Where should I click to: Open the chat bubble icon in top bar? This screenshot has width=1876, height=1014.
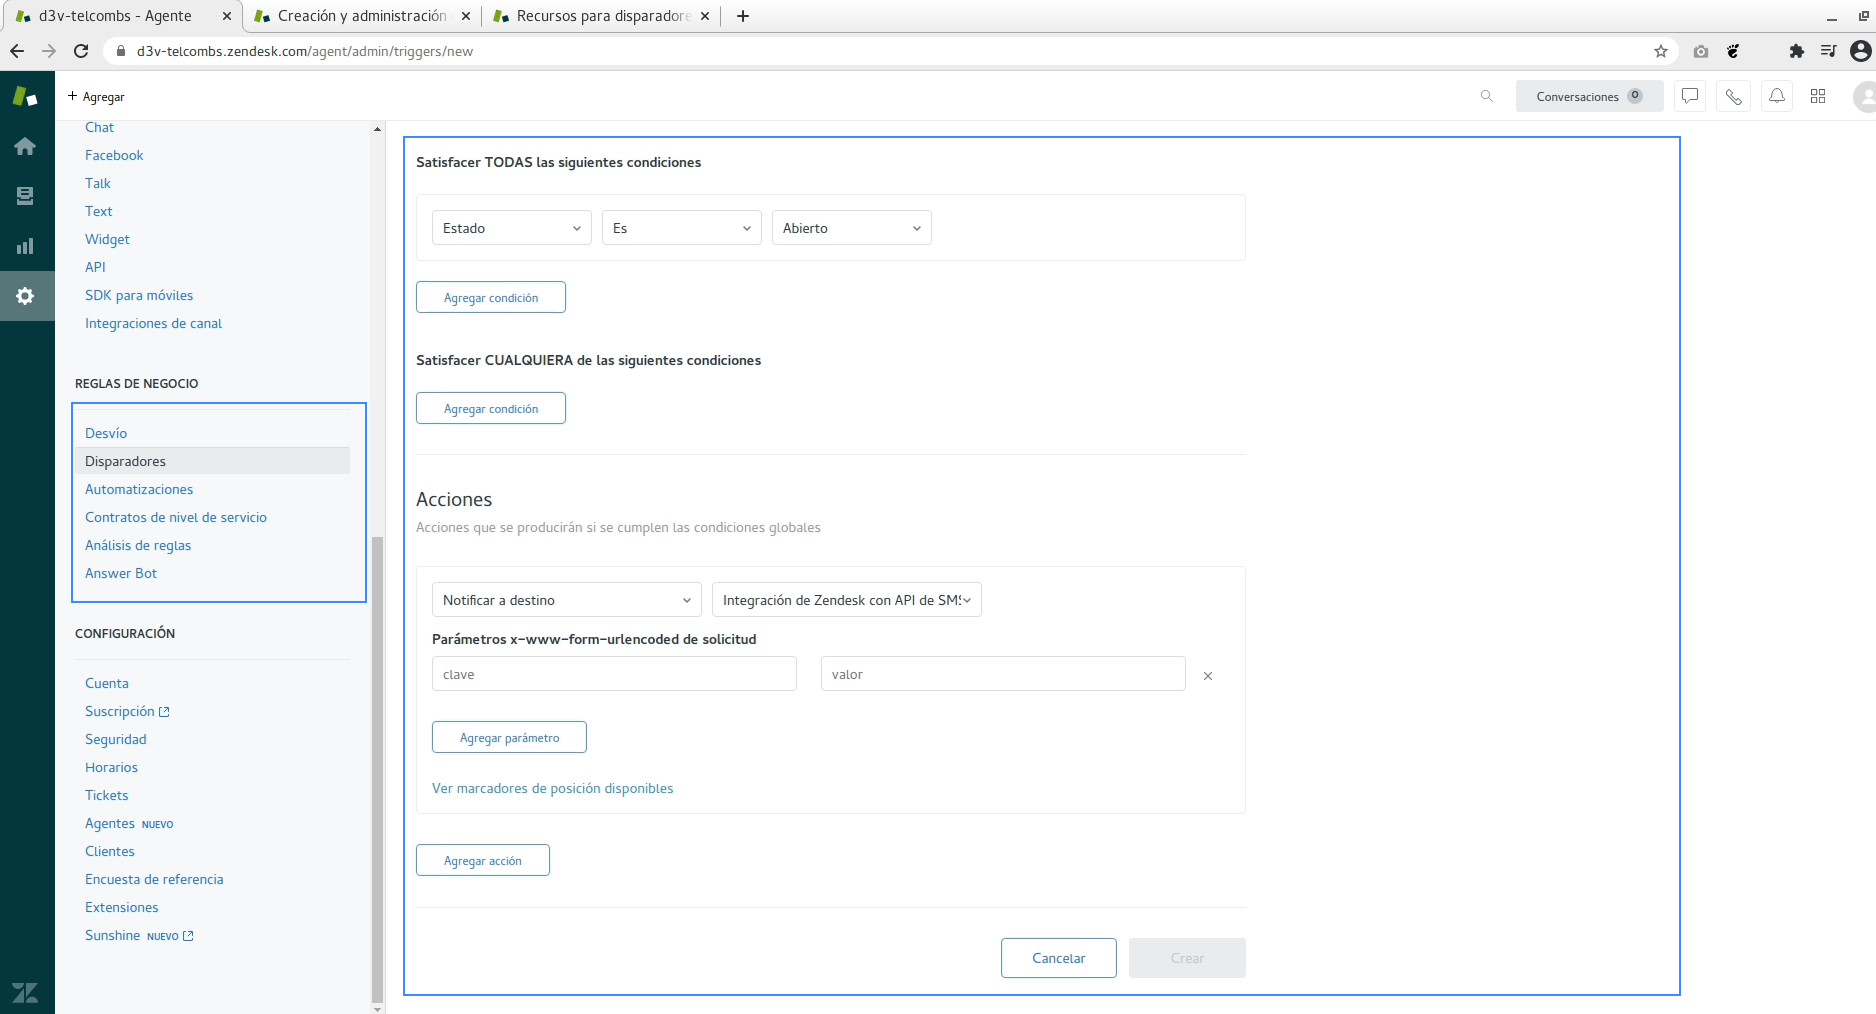(1690, 96)
